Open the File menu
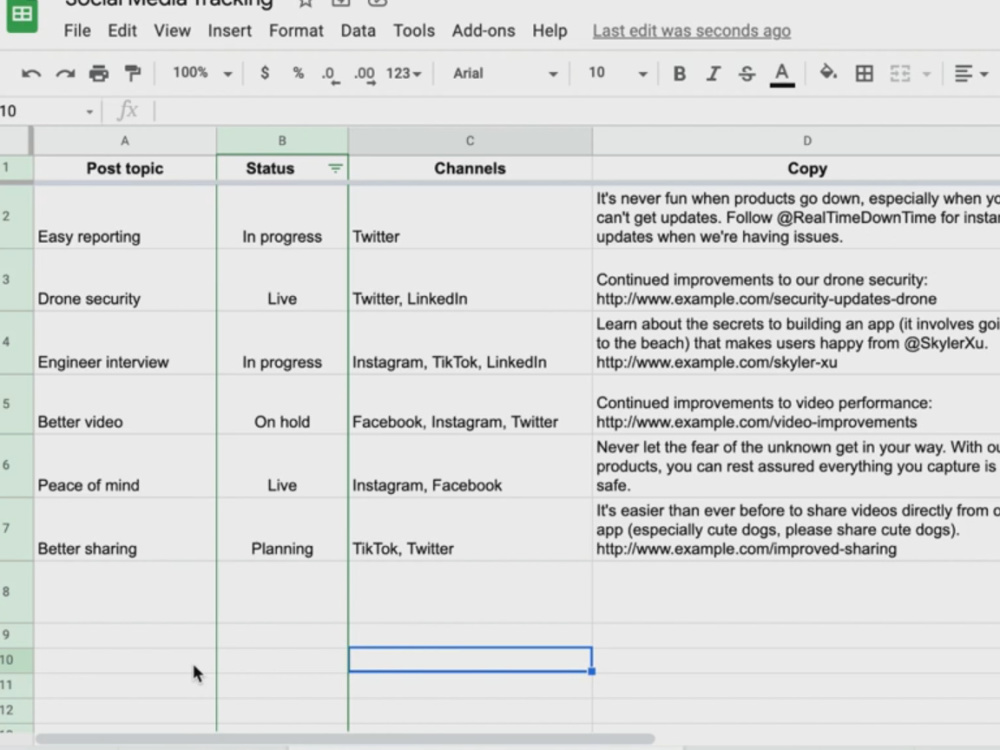This screenshot has height=750, width=1000. (77, 31)
